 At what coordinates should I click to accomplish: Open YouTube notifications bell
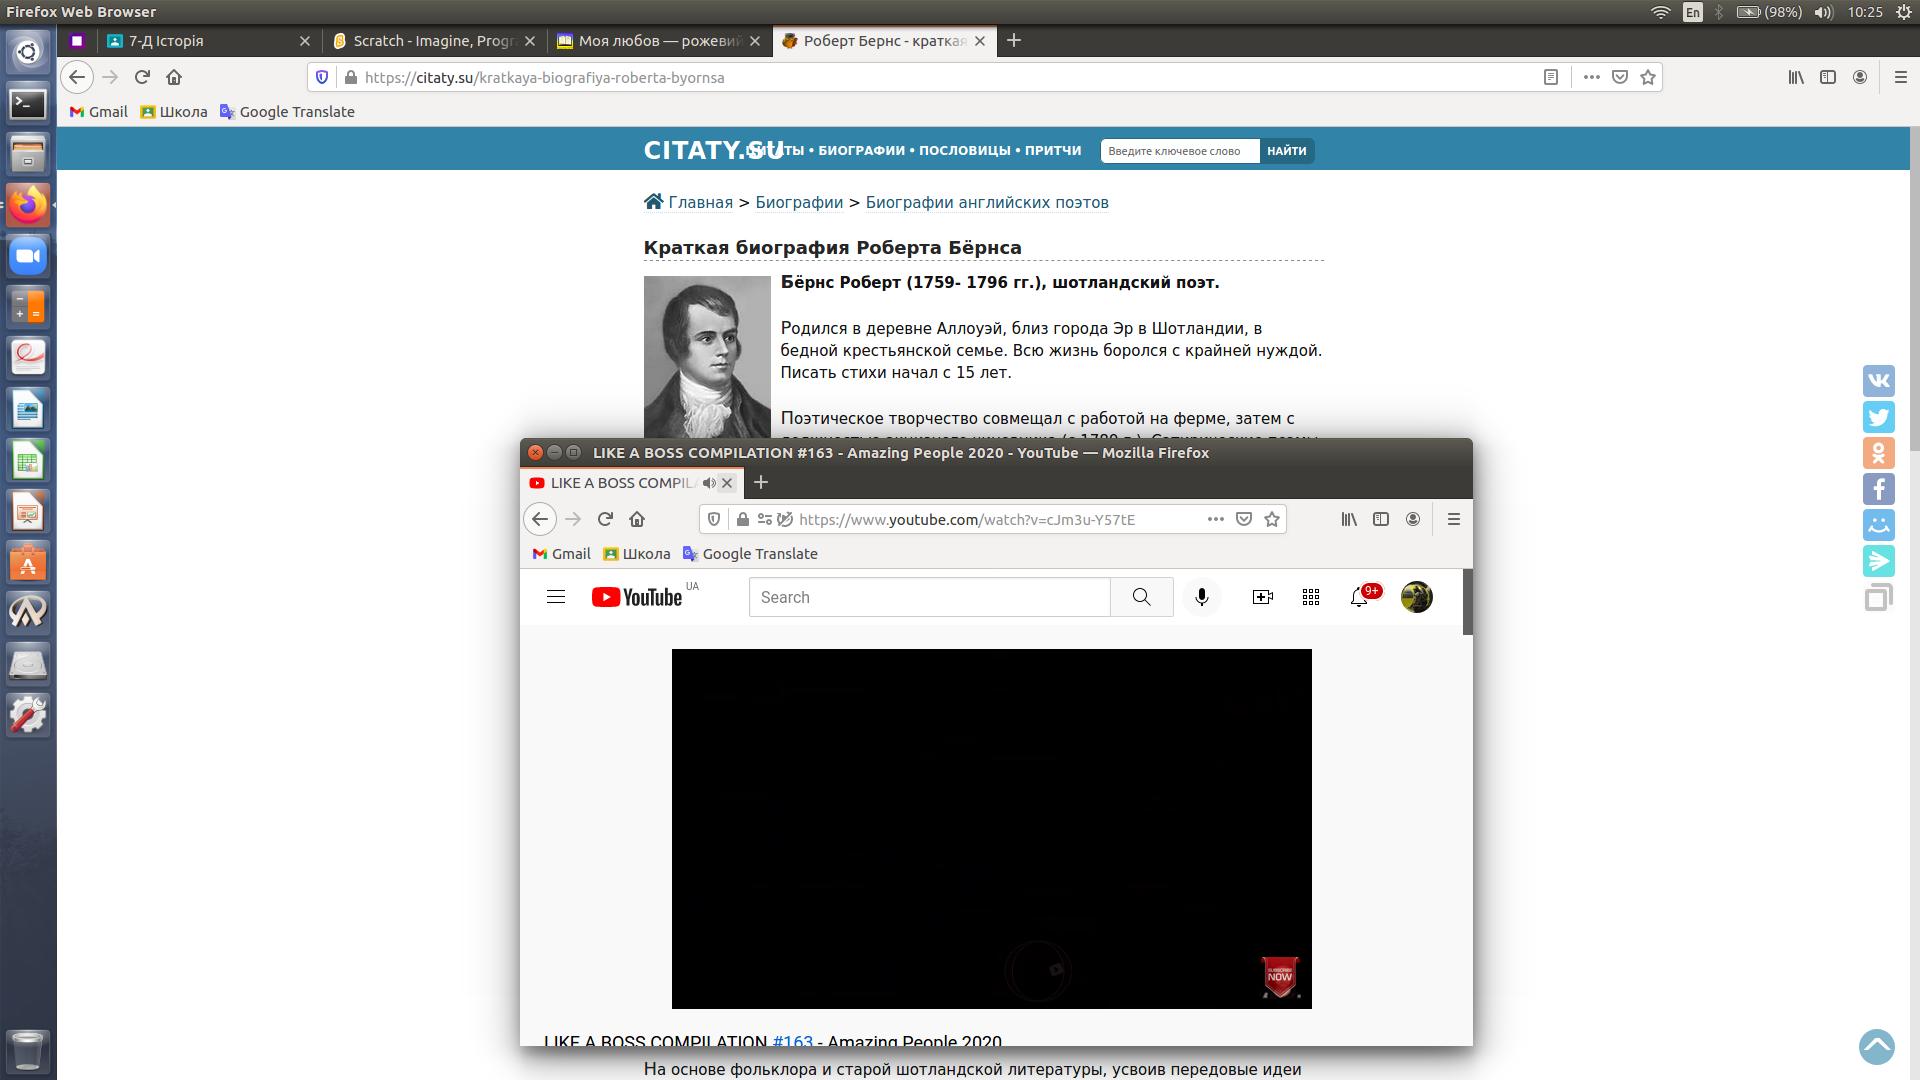[x=1359, y=597]
